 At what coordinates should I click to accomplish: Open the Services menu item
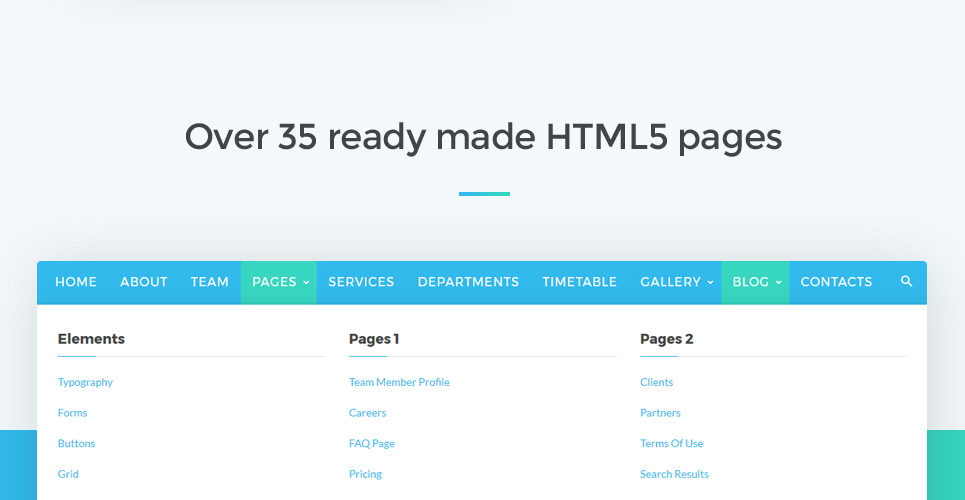361,282
